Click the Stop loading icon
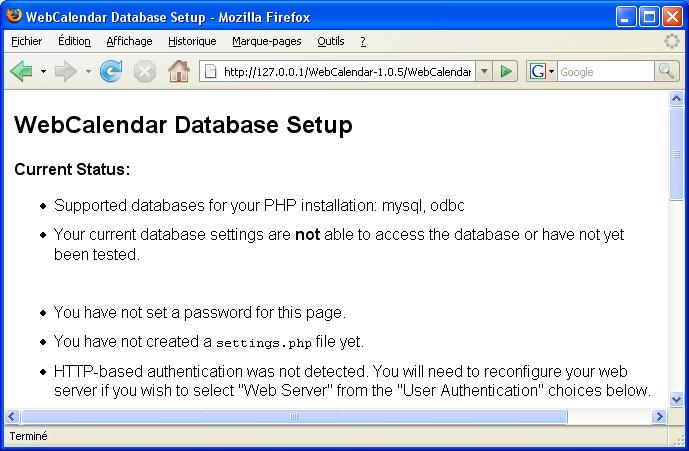This screenshot has height=451, width=689. coord(145,71)
